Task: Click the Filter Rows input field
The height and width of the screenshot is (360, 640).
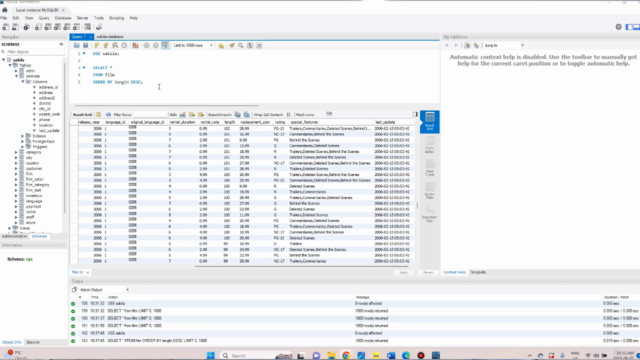Action: pyautogui.click(x=150, y=115)
